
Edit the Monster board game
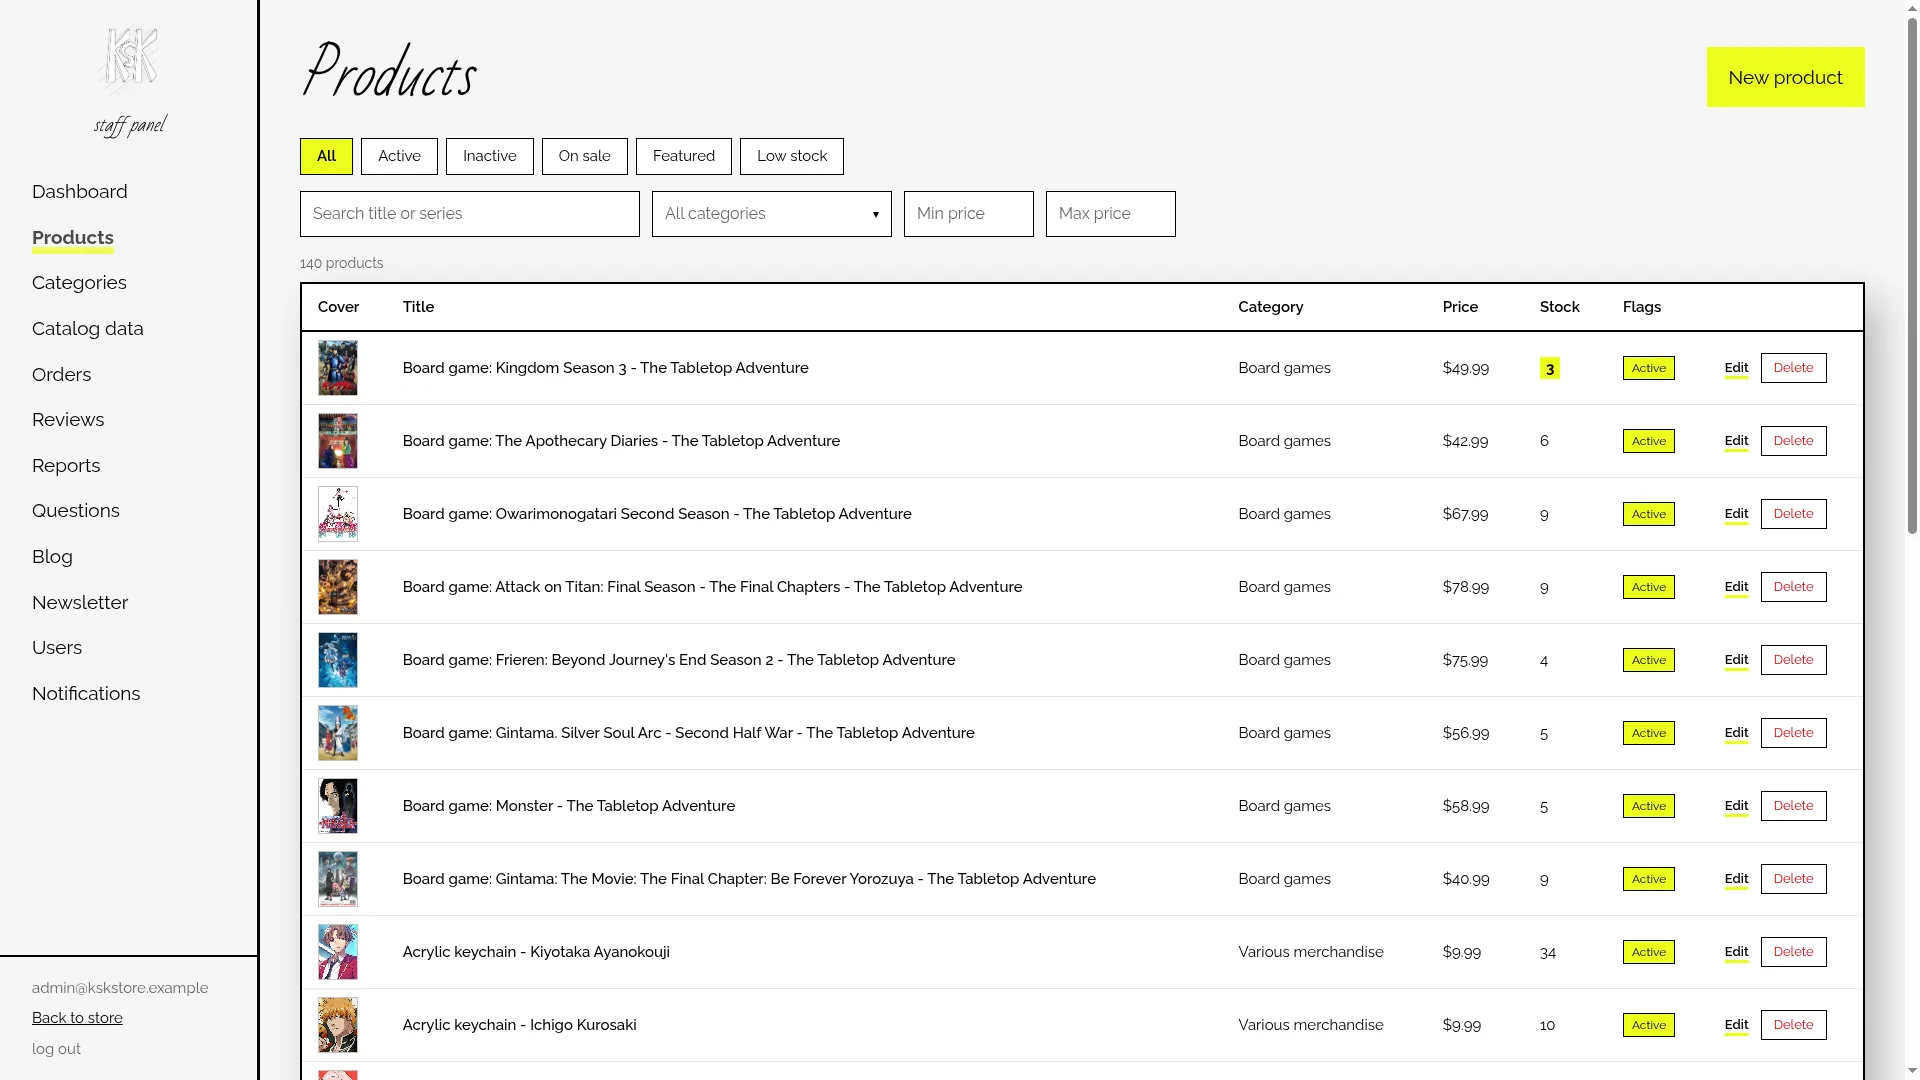pos(1736,806)
